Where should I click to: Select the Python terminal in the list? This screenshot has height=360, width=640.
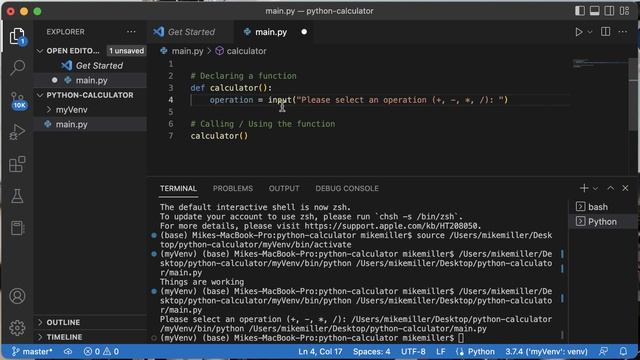click(x=602, y=222)
